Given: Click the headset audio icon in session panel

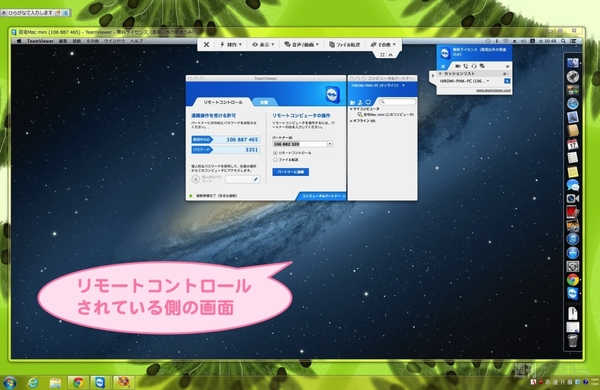Looking at the screenshot, I should pos(474,66).
